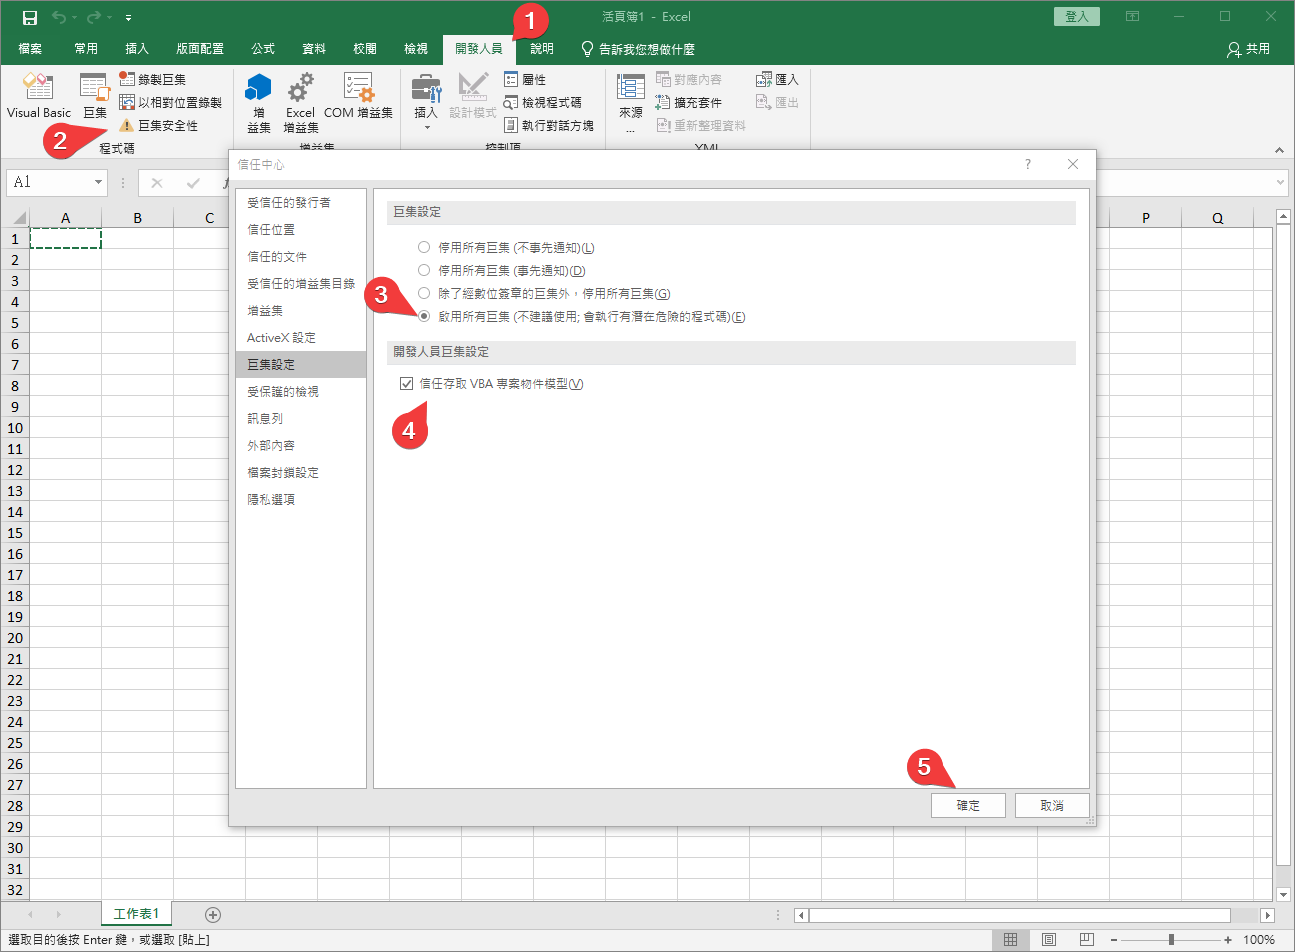Viewport: 1295px width, 952px height.
Task: Expand the Name Box dropdown arrow
Action: [98, 182]
